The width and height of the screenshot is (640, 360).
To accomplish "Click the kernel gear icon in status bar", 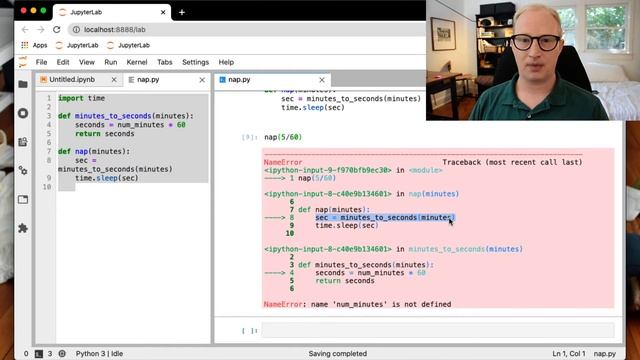I will click(62, 354).
